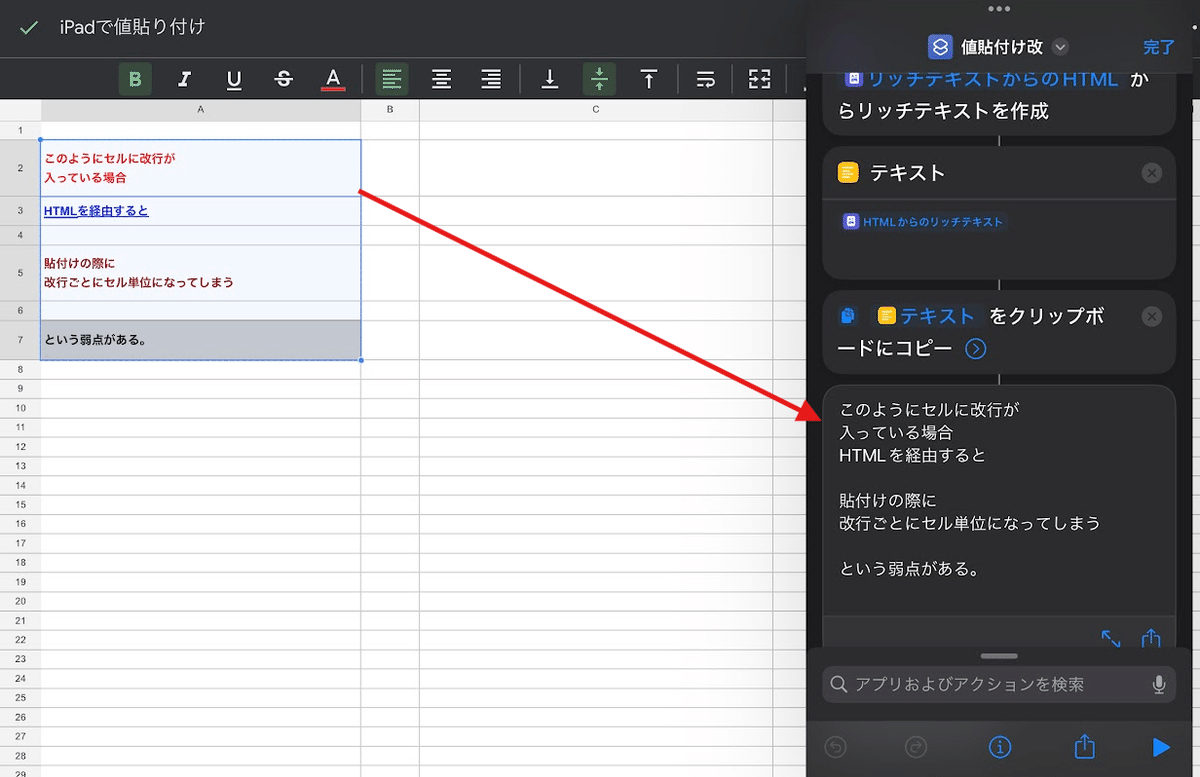
Task: Select row 5 header
Action: tap(20, 272)
